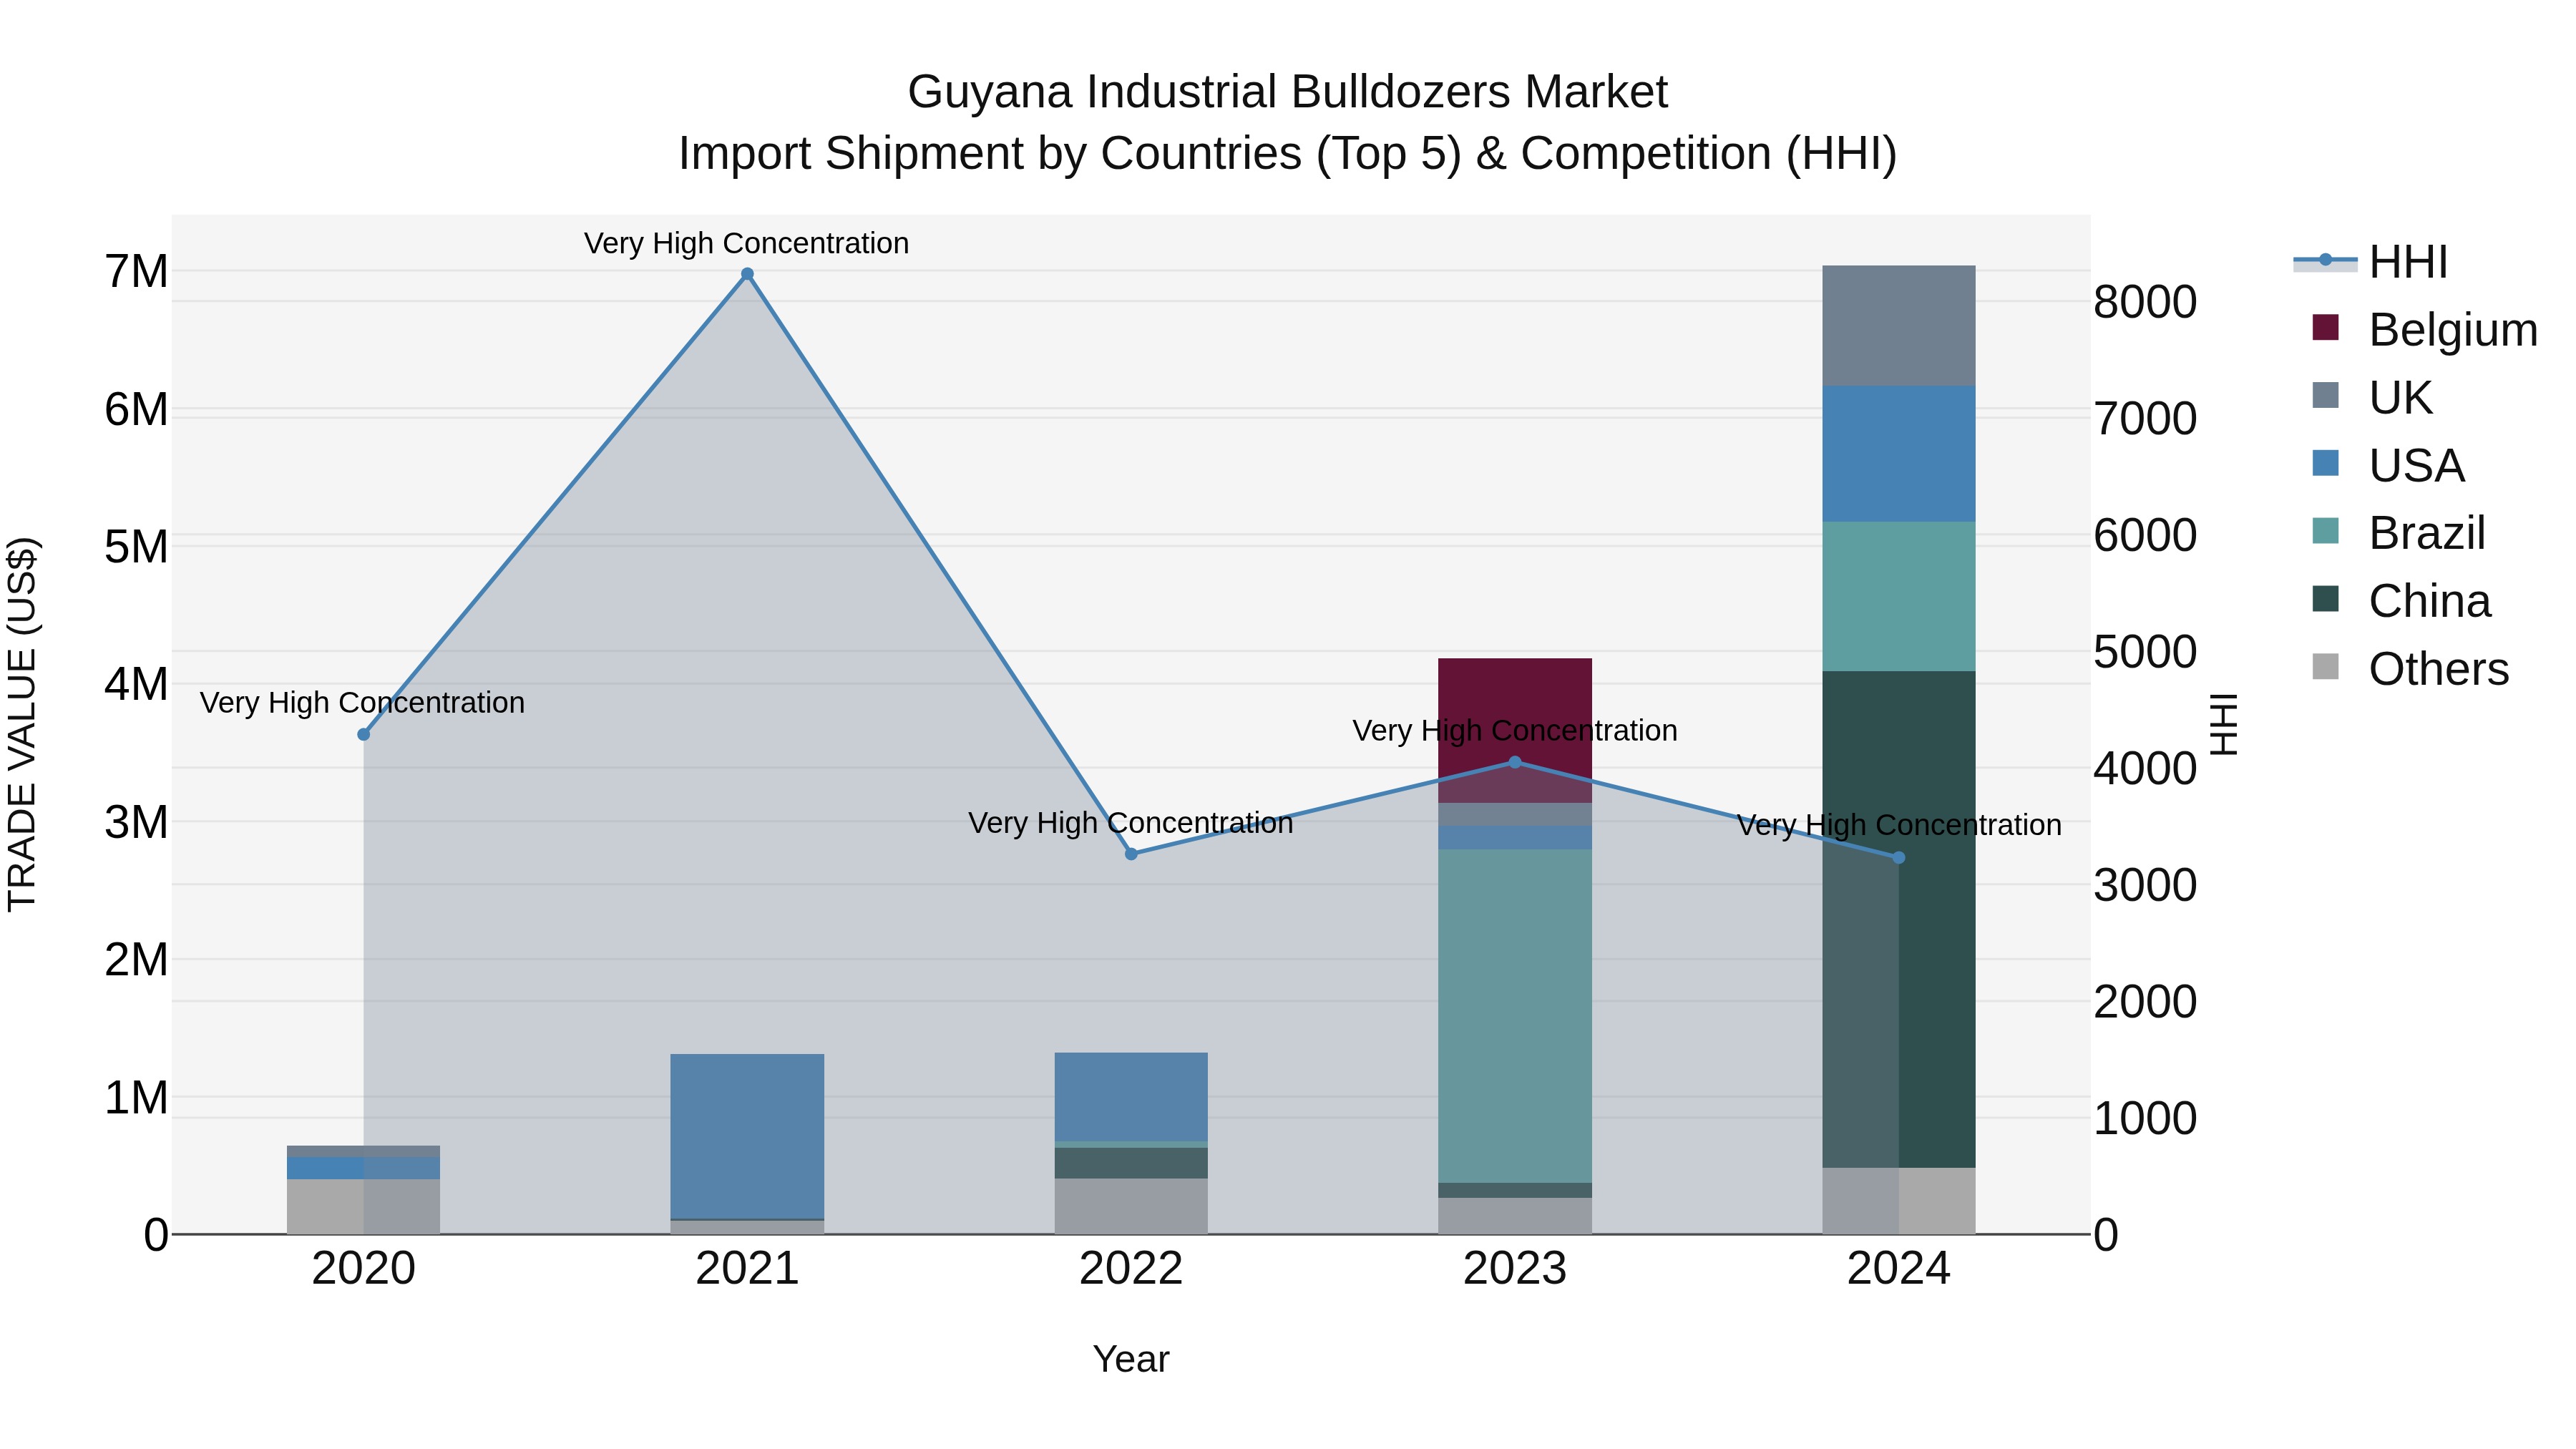Click the right 'HHI' axis title
2576x1449 pixels.
coord(2223,724)
